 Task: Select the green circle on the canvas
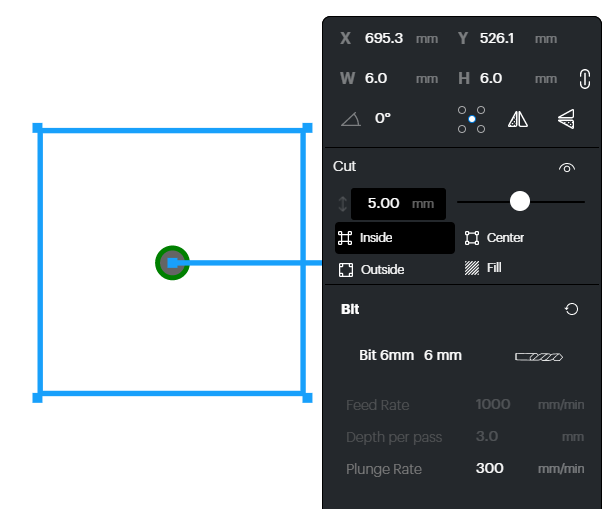pyautogui.click(x=172, y=263)
